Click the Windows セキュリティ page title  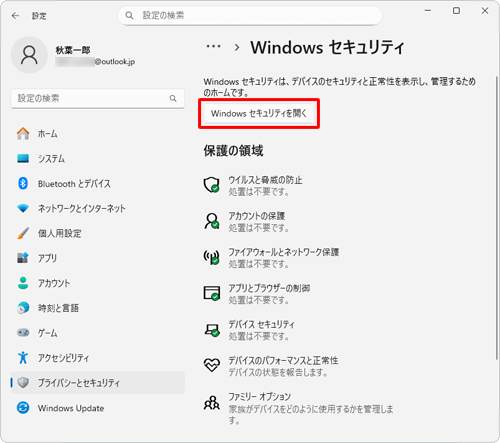[327, 47]
